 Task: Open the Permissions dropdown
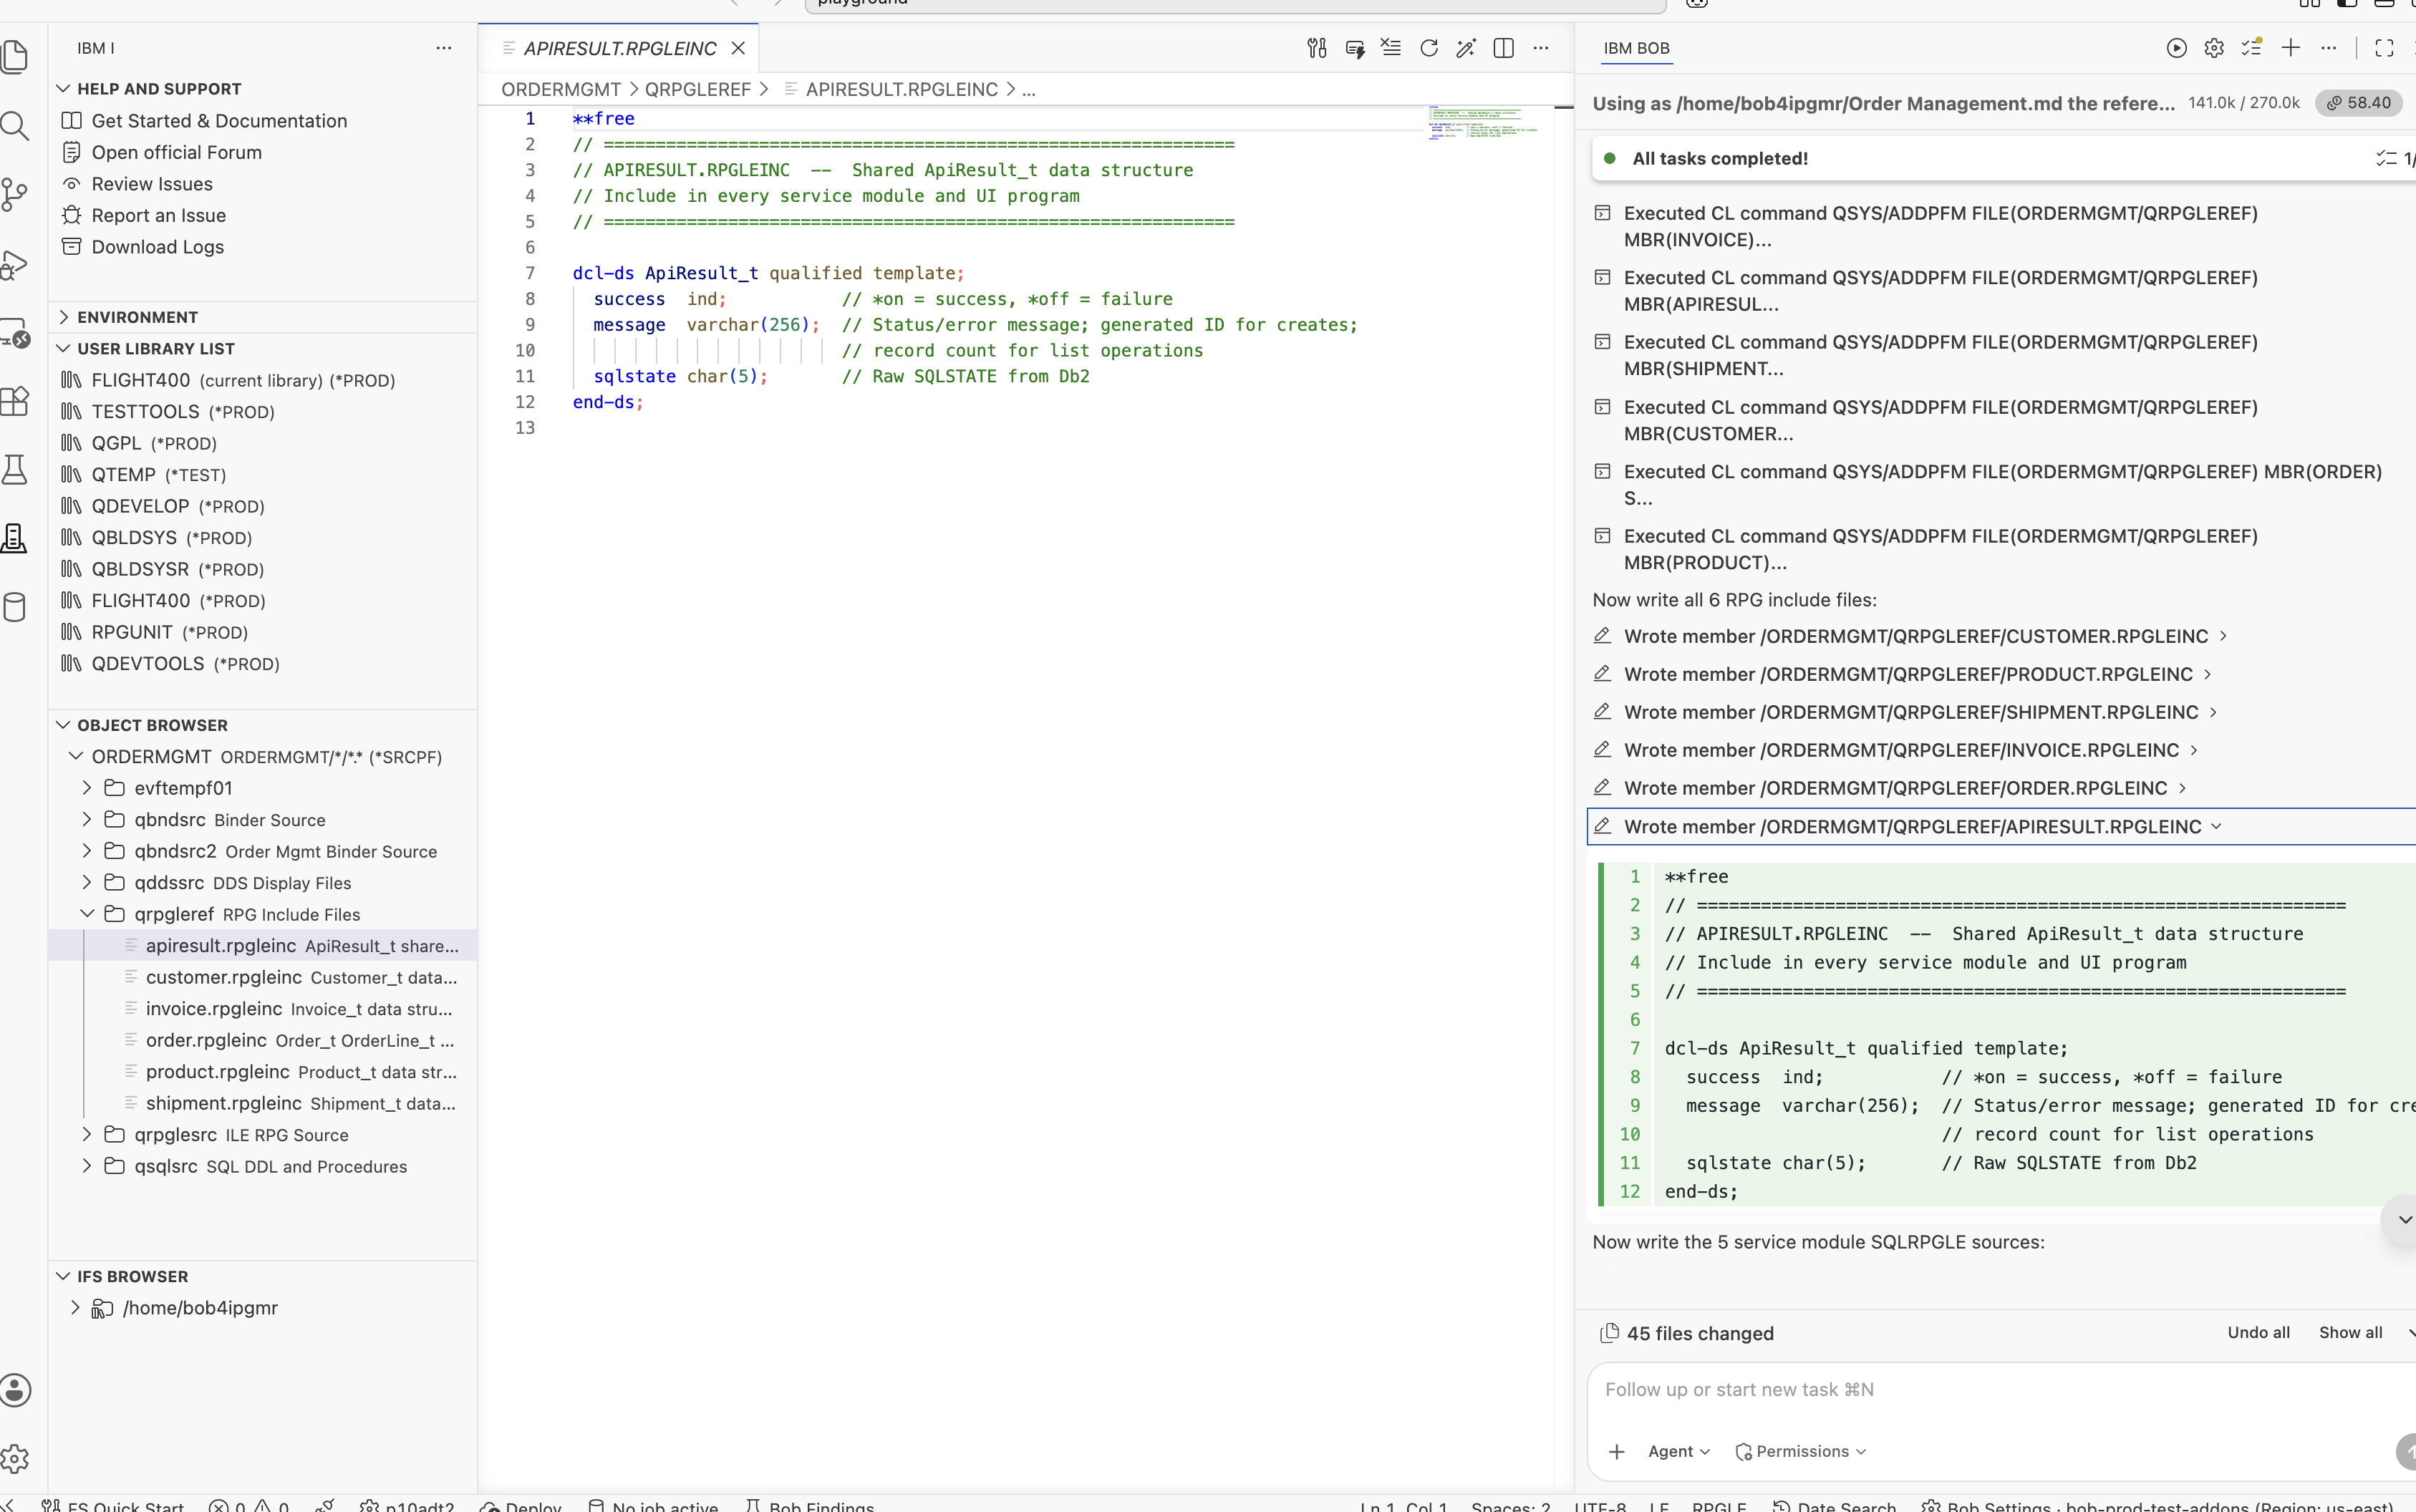click(x=1801, y=1451)
